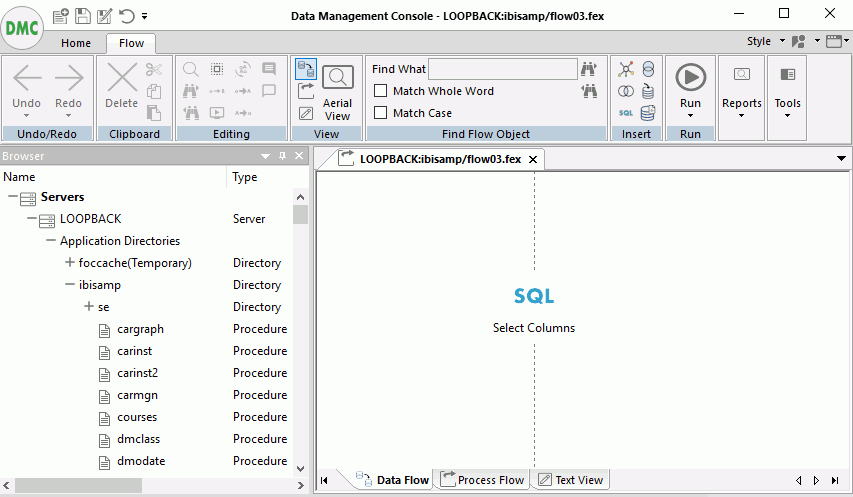Screen dimensions: 853x497
Task: Click the Browser horizontal scrollbar thumb
Action: [x=78, y=485]
